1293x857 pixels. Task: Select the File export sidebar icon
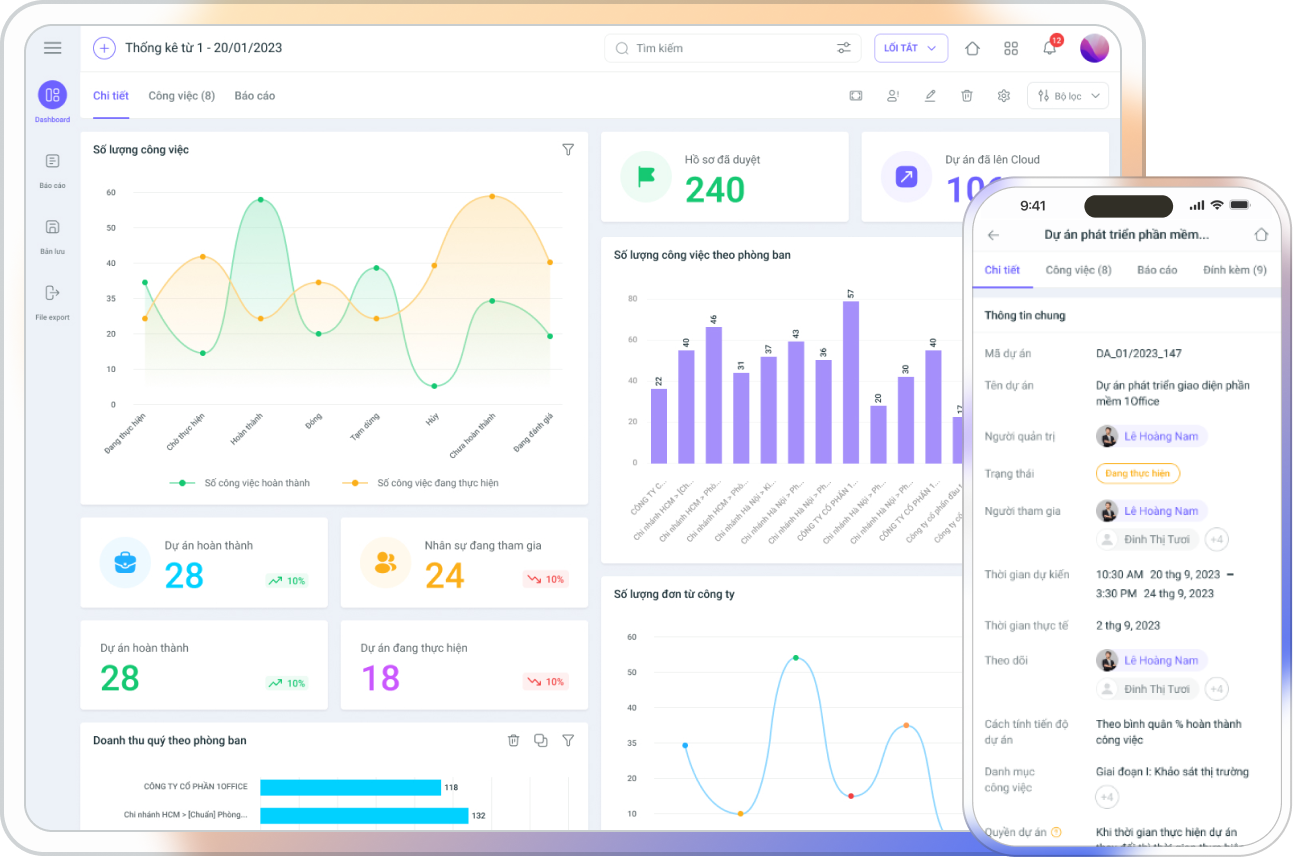pos(53,302)
